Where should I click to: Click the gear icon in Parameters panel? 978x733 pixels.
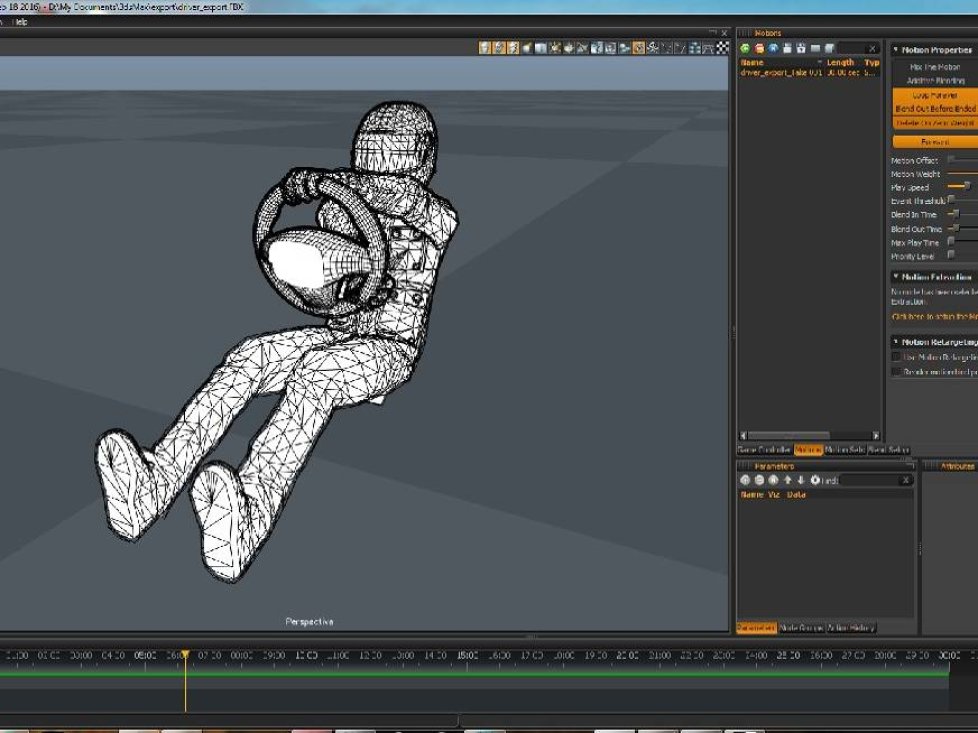(815, 480)
